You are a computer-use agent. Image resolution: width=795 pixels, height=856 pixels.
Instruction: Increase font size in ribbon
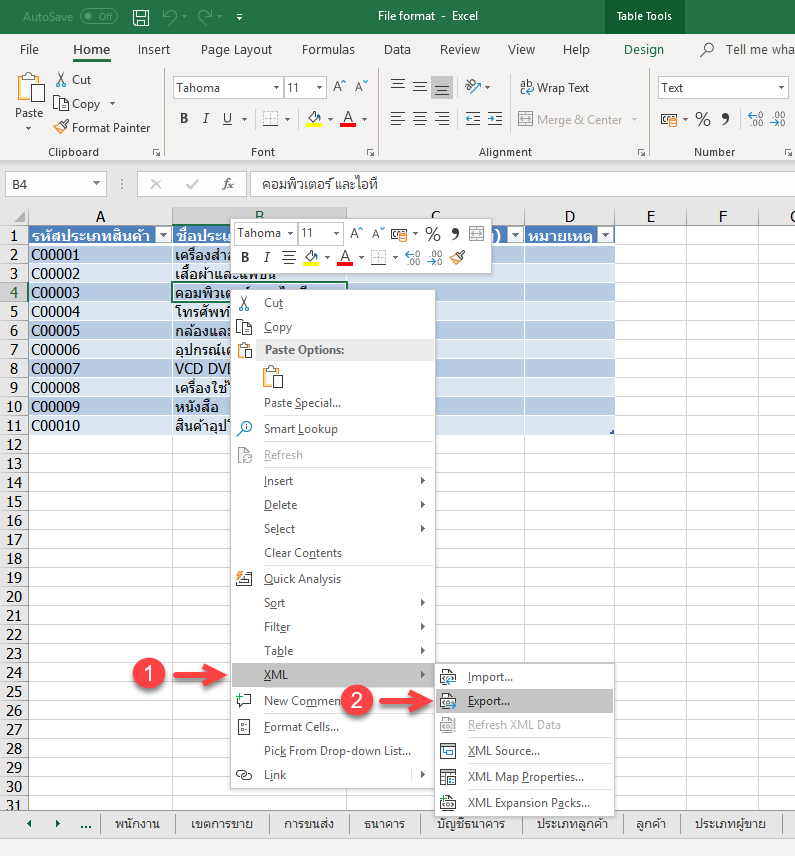pyautogui.click(x=339, y=87)
